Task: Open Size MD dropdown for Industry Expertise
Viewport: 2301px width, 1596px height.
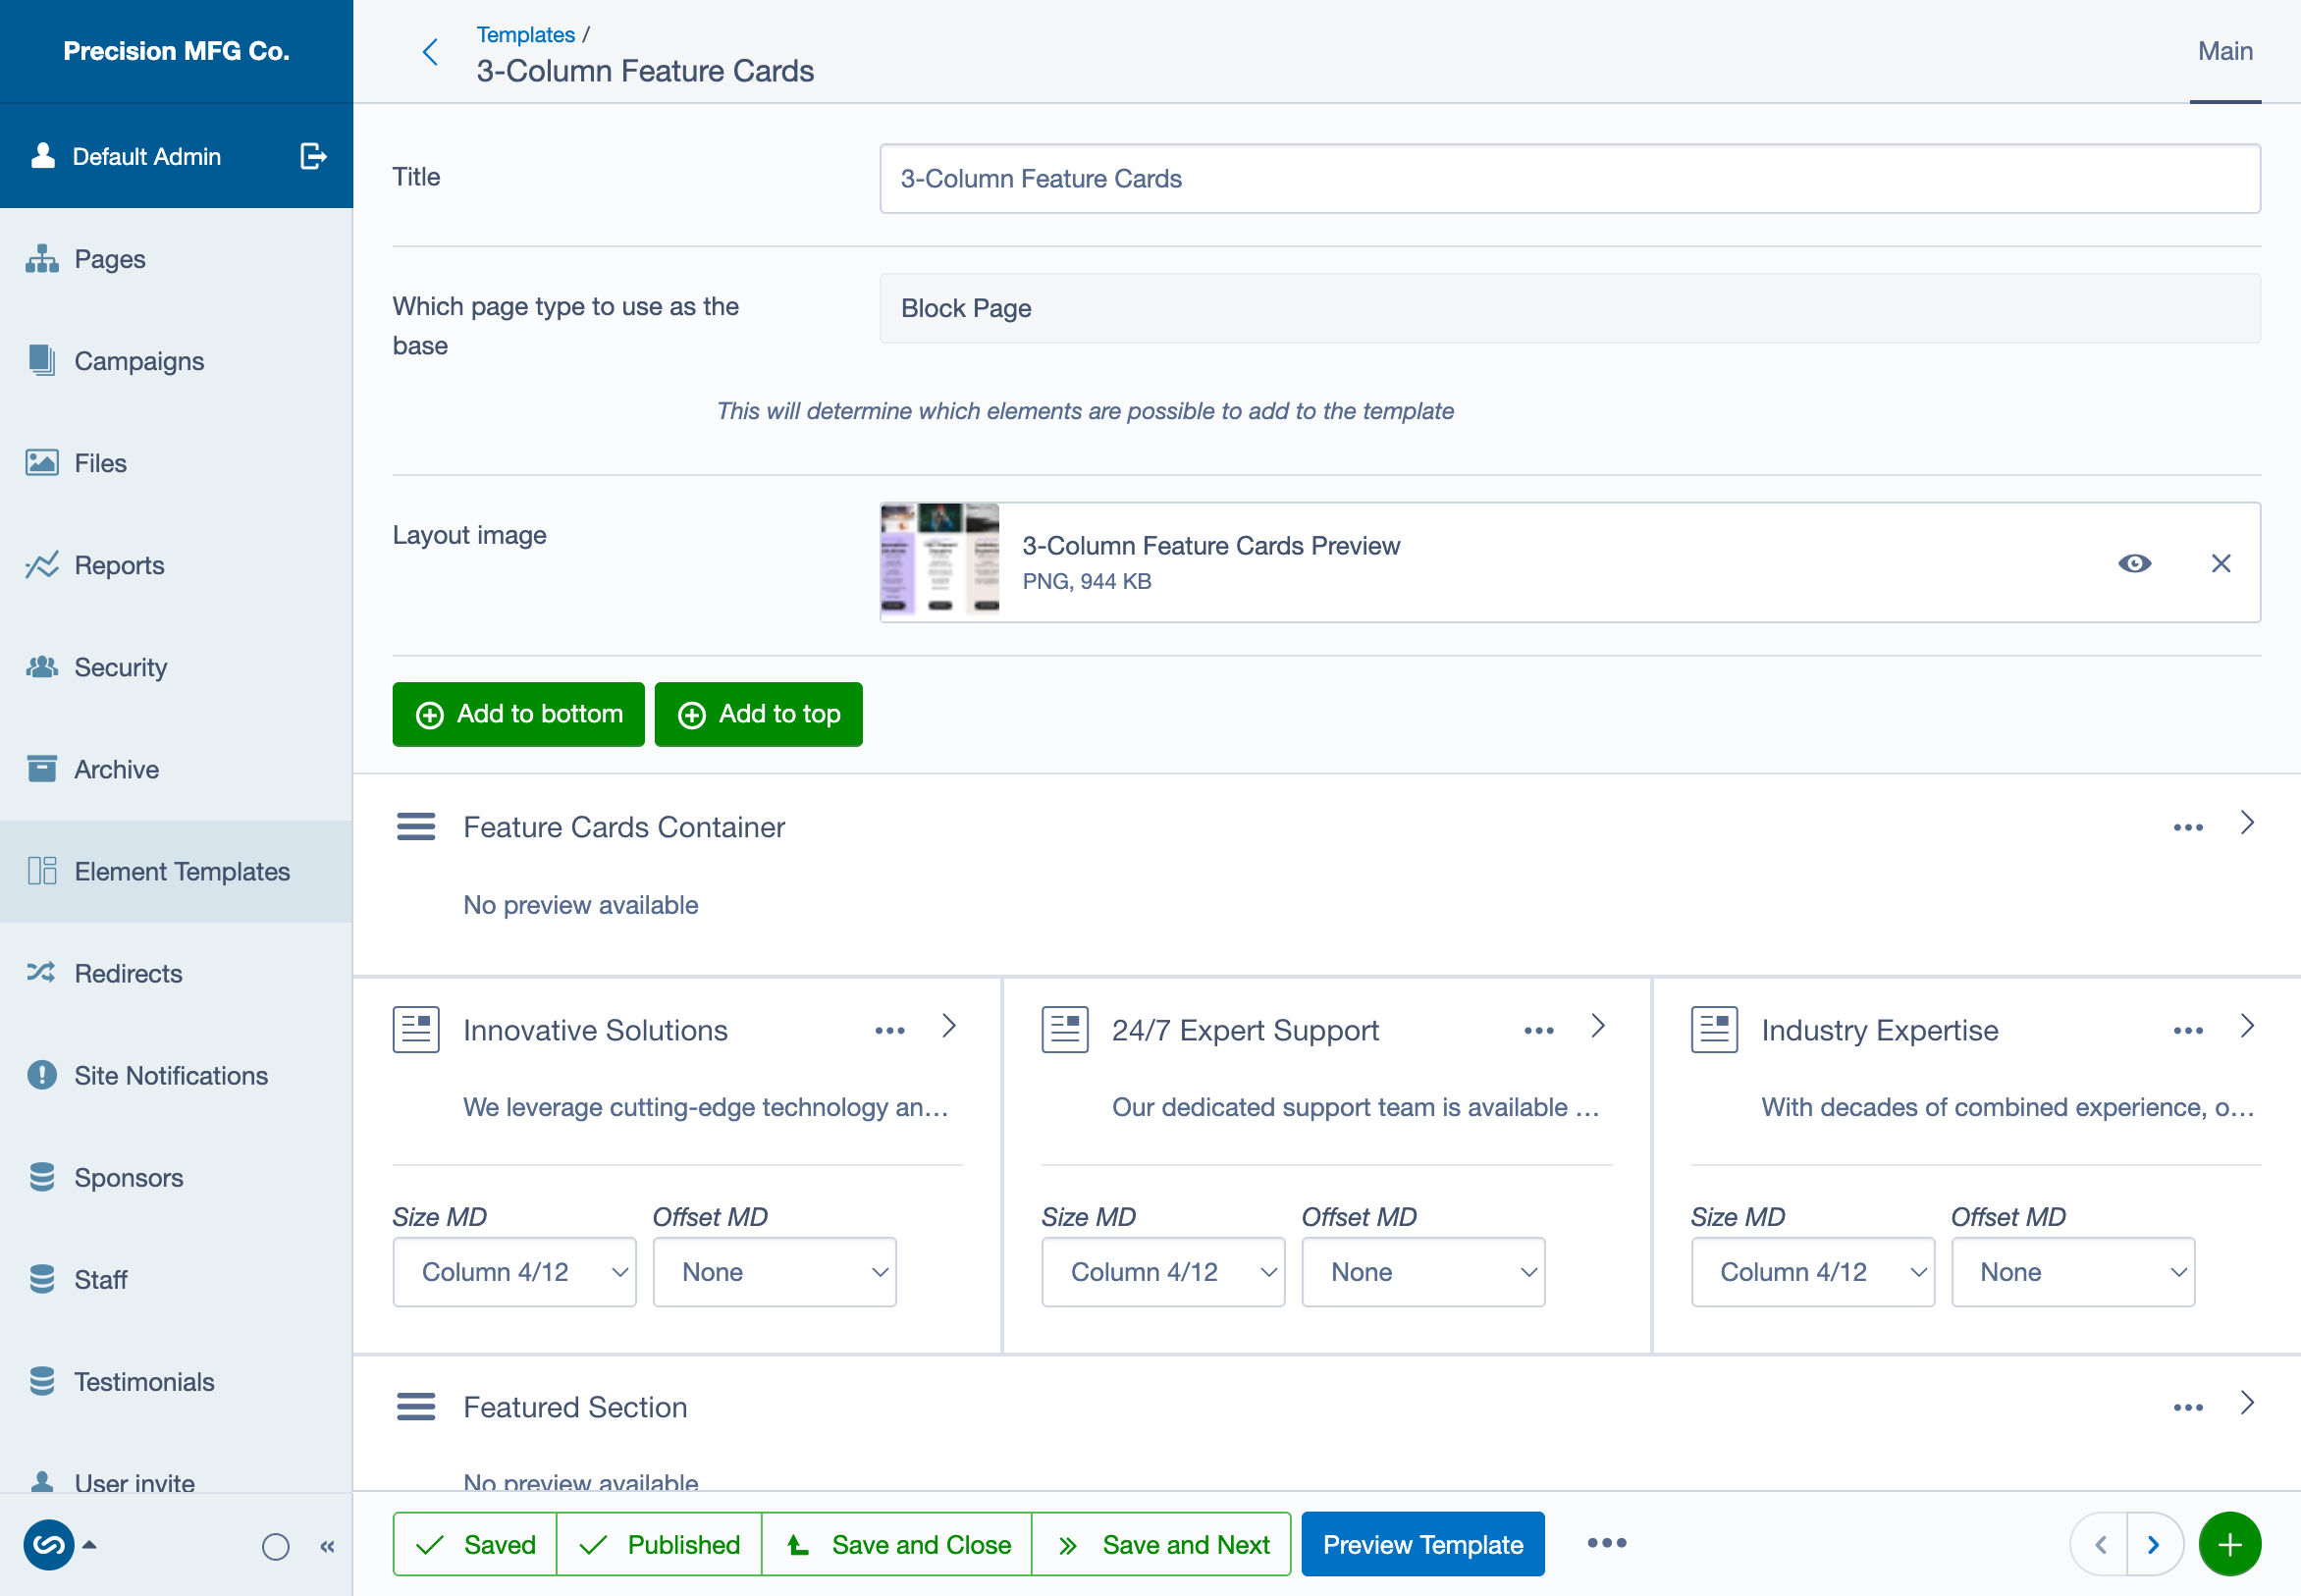Action: pyautogui.click(x=1813, y=1272)
